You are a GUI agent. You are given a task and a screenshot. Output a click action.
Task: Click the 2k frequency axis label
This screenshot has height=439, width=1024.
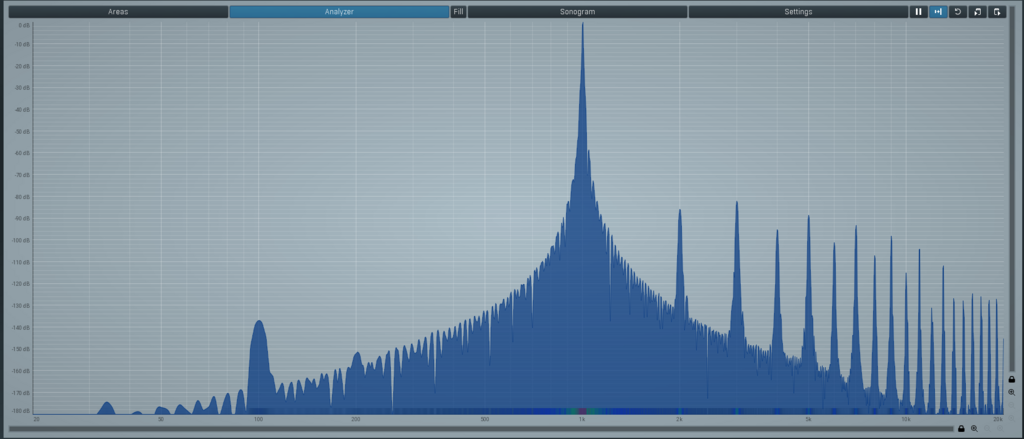tap(679, 419)
